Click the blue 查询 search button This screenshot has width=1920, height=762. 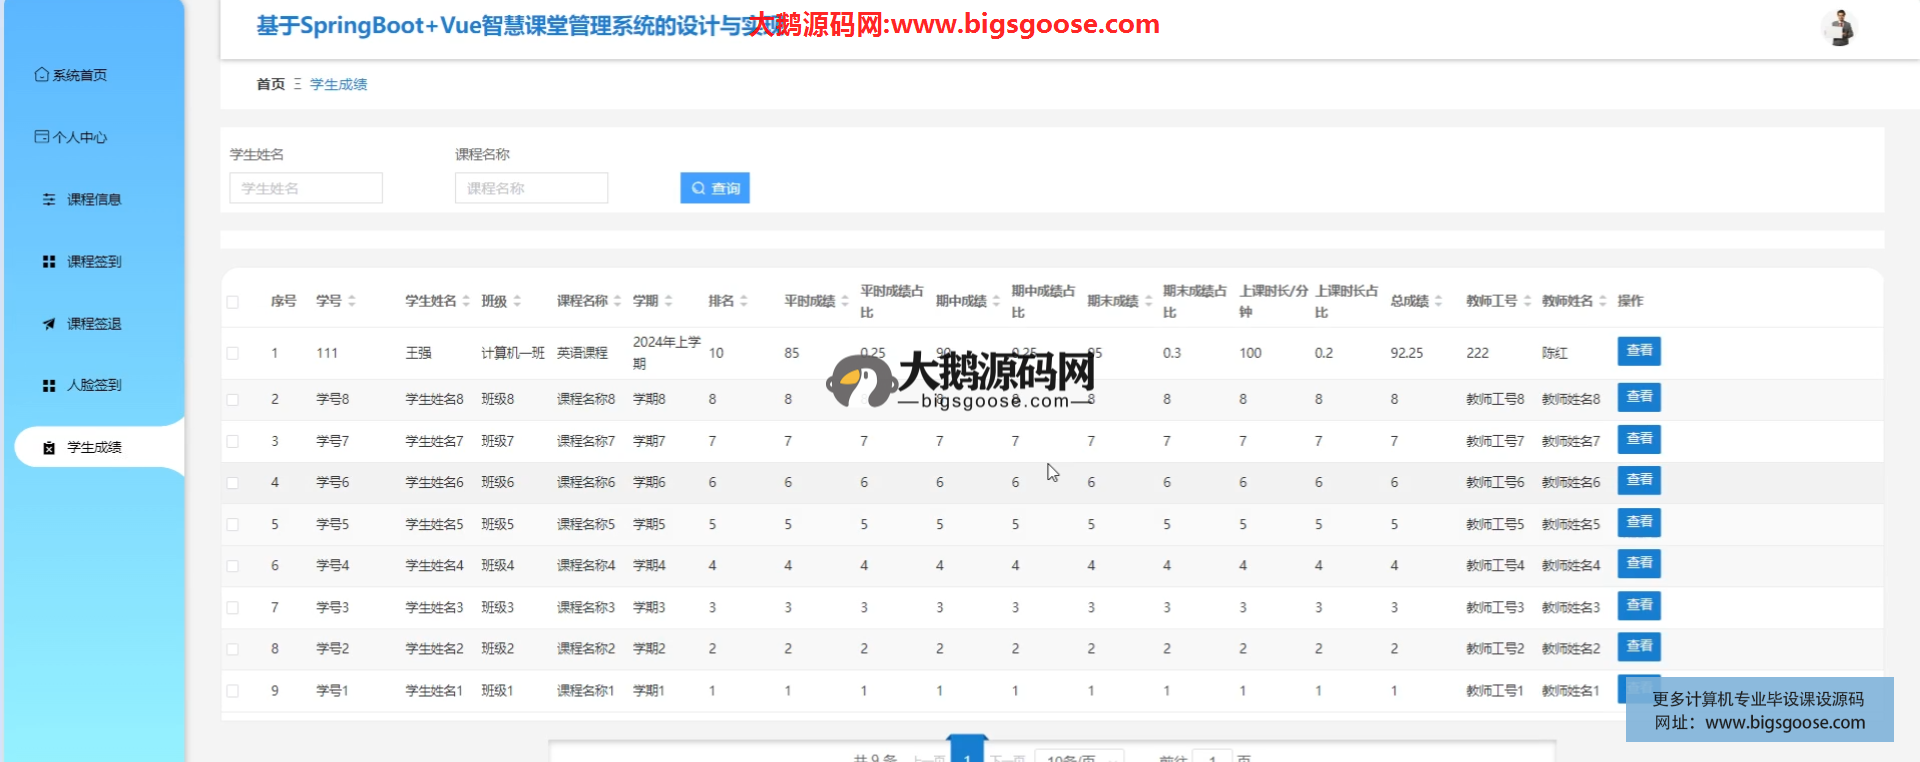[x=715, y=188]
